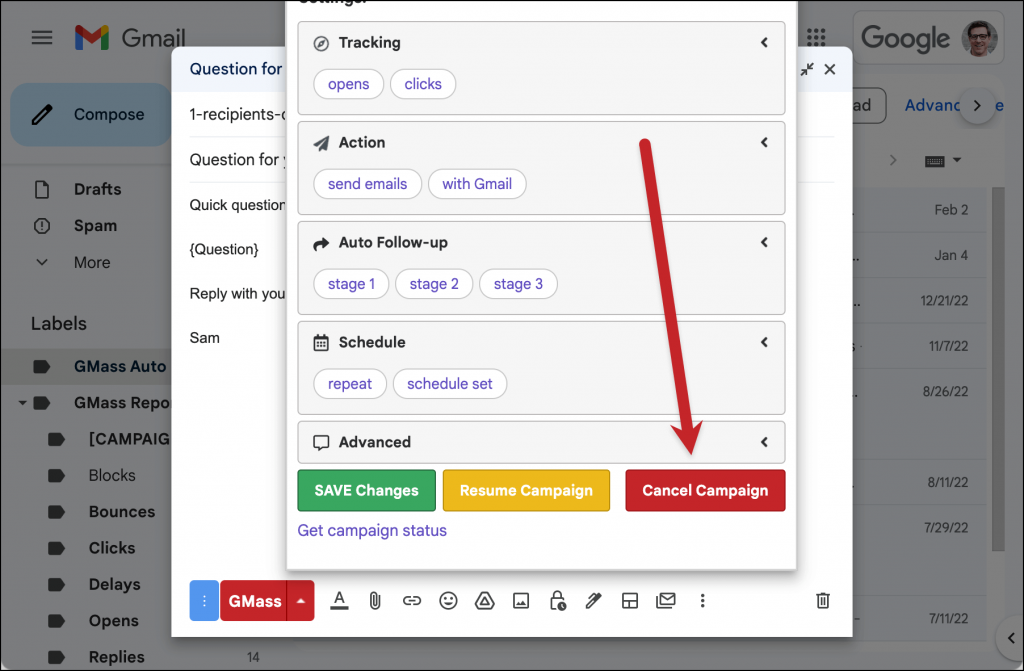Open the emoji picker
This screenshot has width=1024, height=671.
coord(448,600)
